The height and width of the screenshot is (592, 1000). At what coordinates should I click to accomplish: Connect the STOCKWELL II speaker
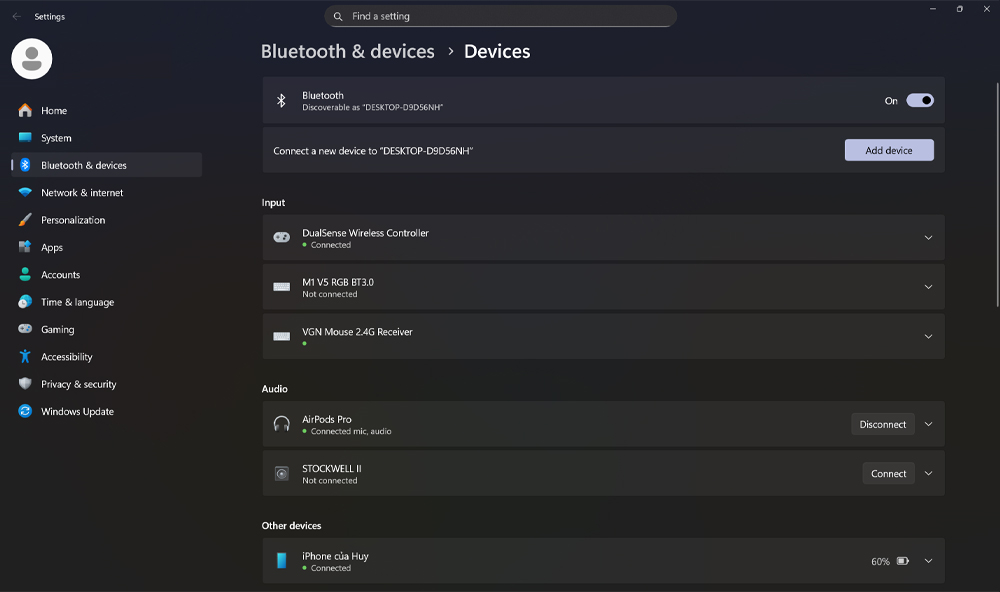tap(888, 473)
